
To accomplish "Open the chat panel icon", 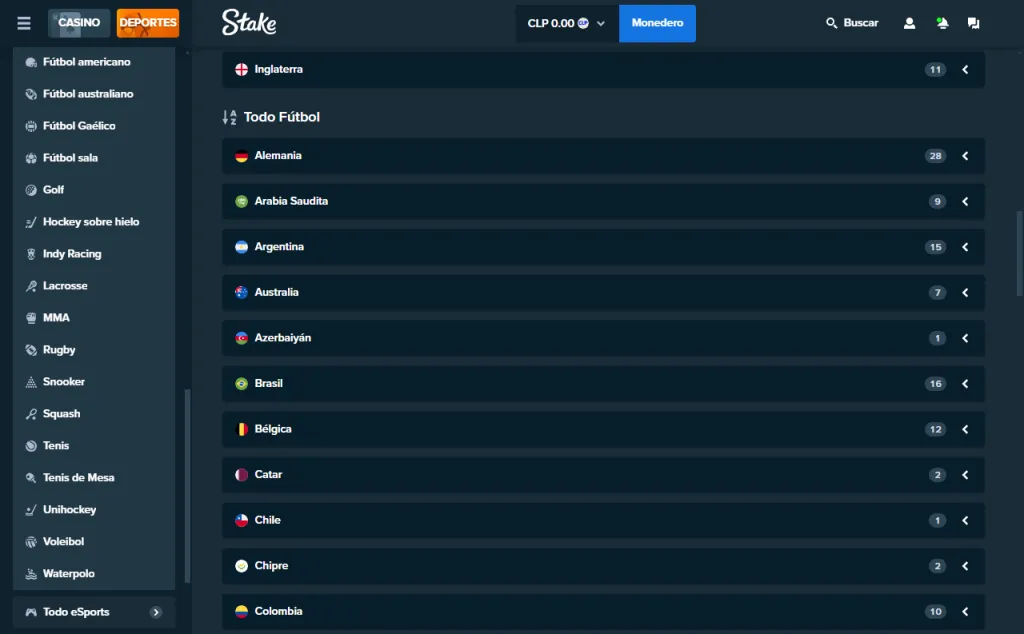I will pyautogui.click(x=973, y=22).
